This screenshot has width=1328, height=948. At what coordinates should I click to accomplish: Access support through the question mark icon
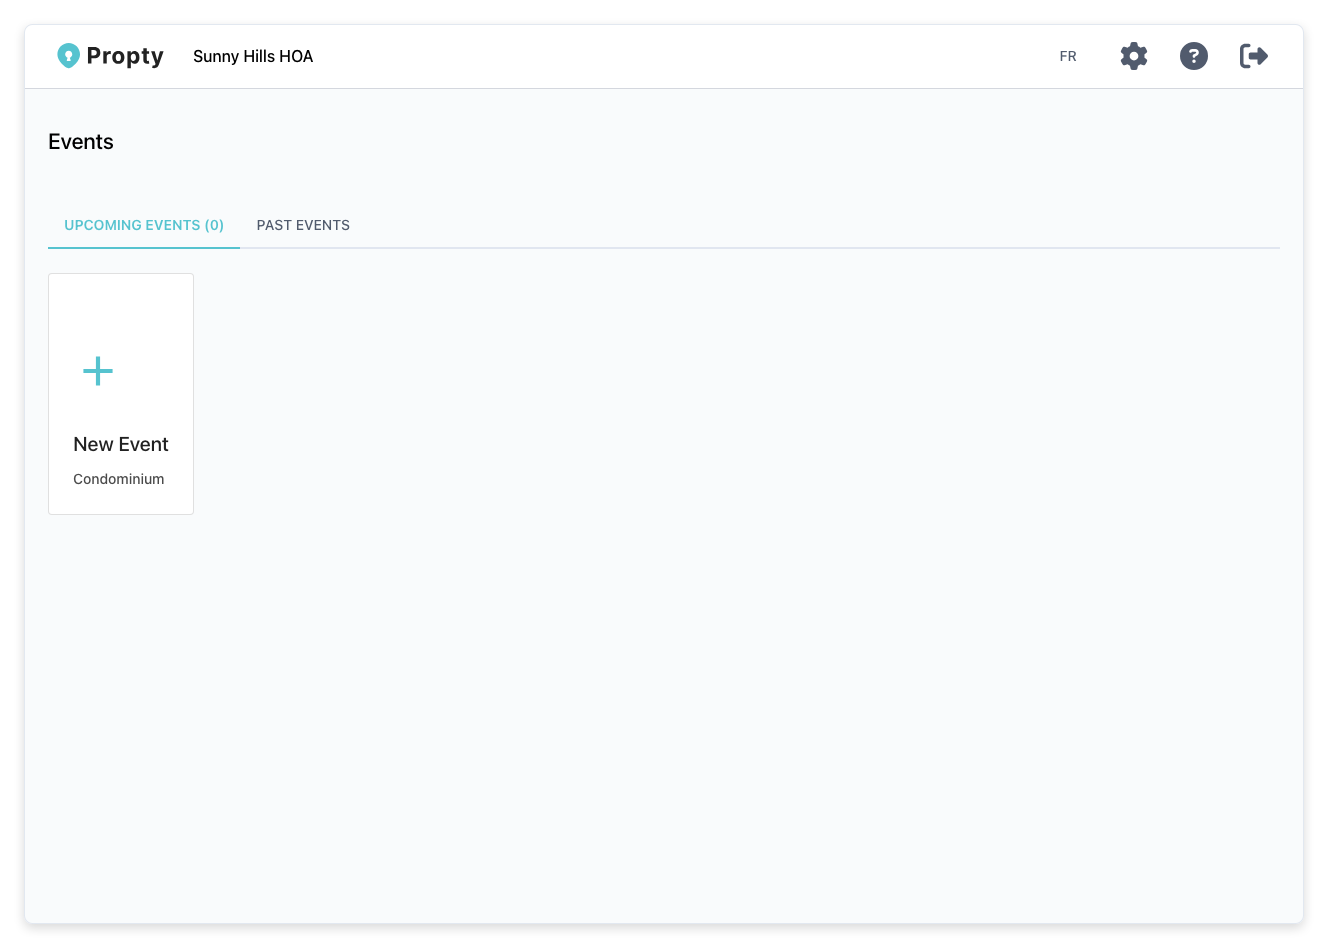(x=1193, y=56)
